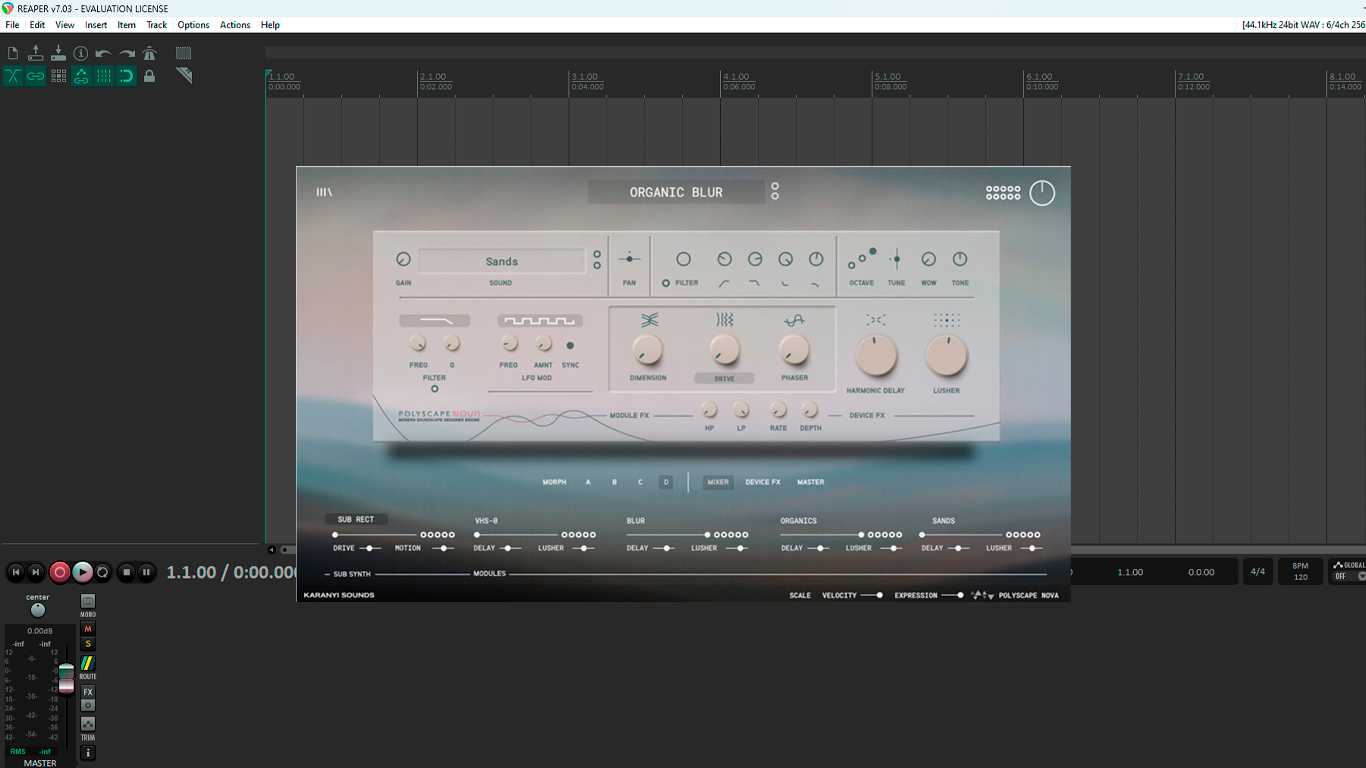1366x768 pixels.
Task: Toggle auto-crossfade toolbar icon
Action: coord(13,76)
